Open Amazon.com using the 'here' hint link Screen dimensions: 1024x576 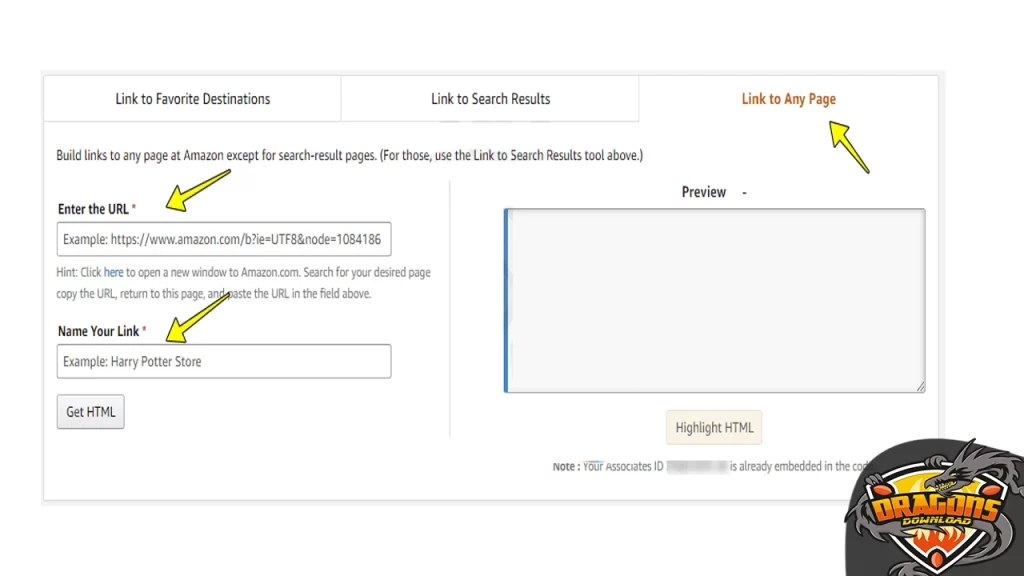pos(113,272)
